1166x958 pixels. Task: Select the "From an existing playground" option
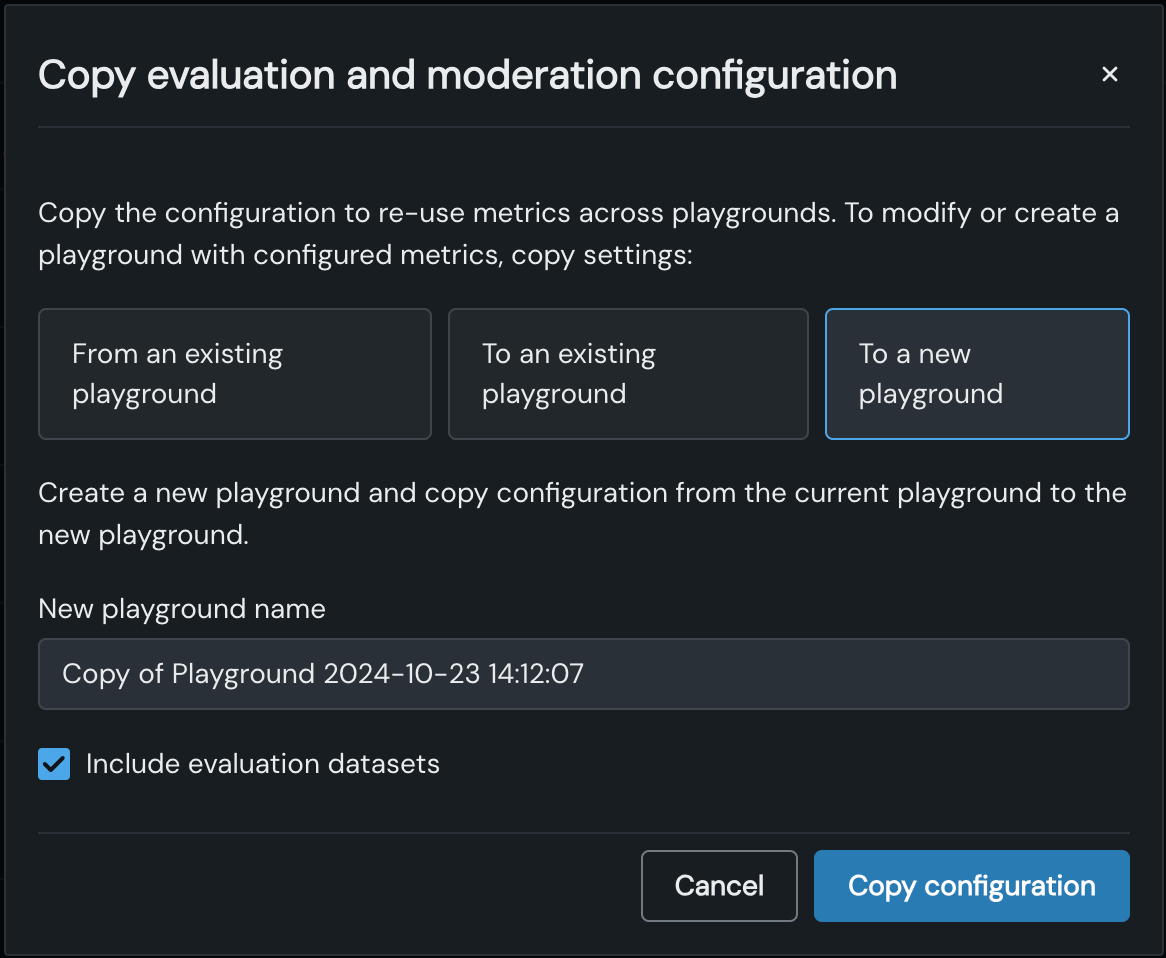pyautogui.click(x=234, y=374)
